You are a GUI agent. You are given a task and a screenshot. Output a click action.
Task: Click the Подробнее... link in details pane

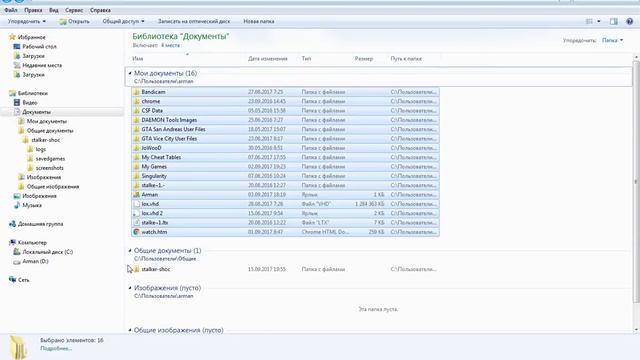pyautogui.click(x=56, y=349)
